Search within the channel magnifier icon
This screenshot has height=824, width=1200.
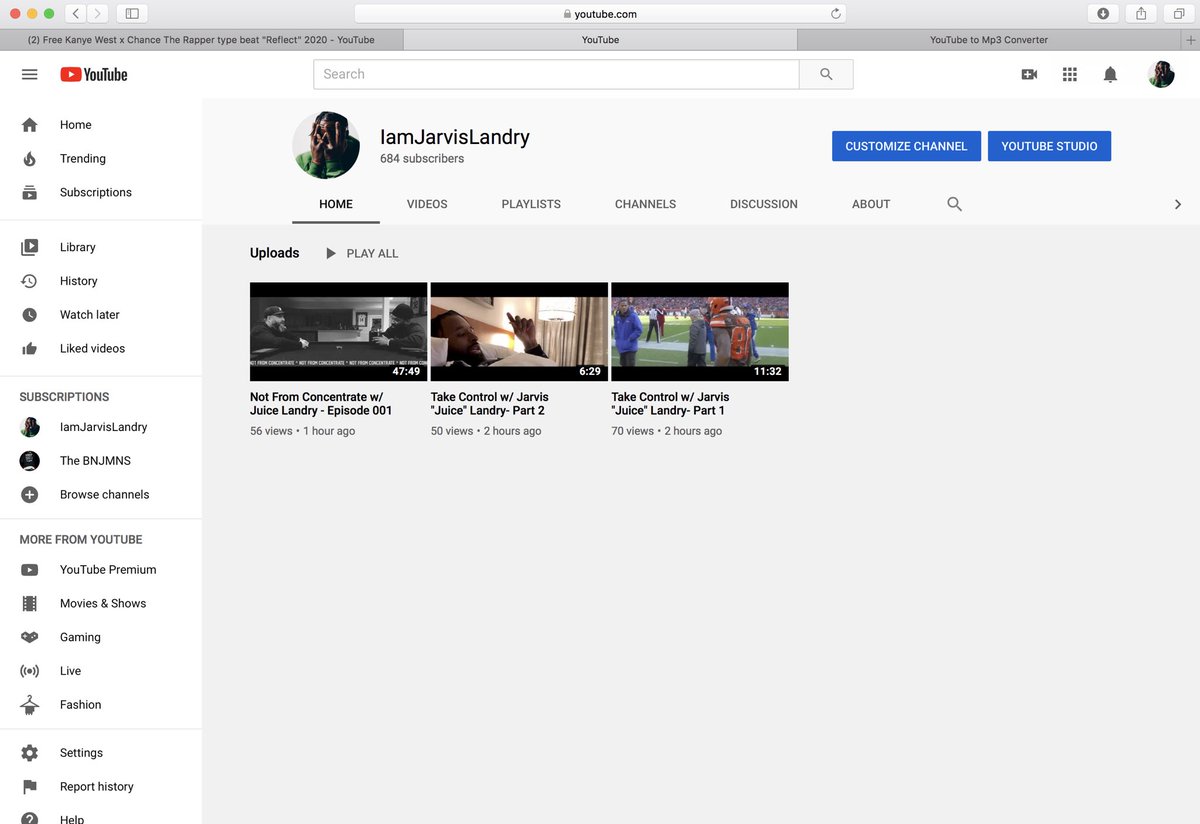(954, 204)
